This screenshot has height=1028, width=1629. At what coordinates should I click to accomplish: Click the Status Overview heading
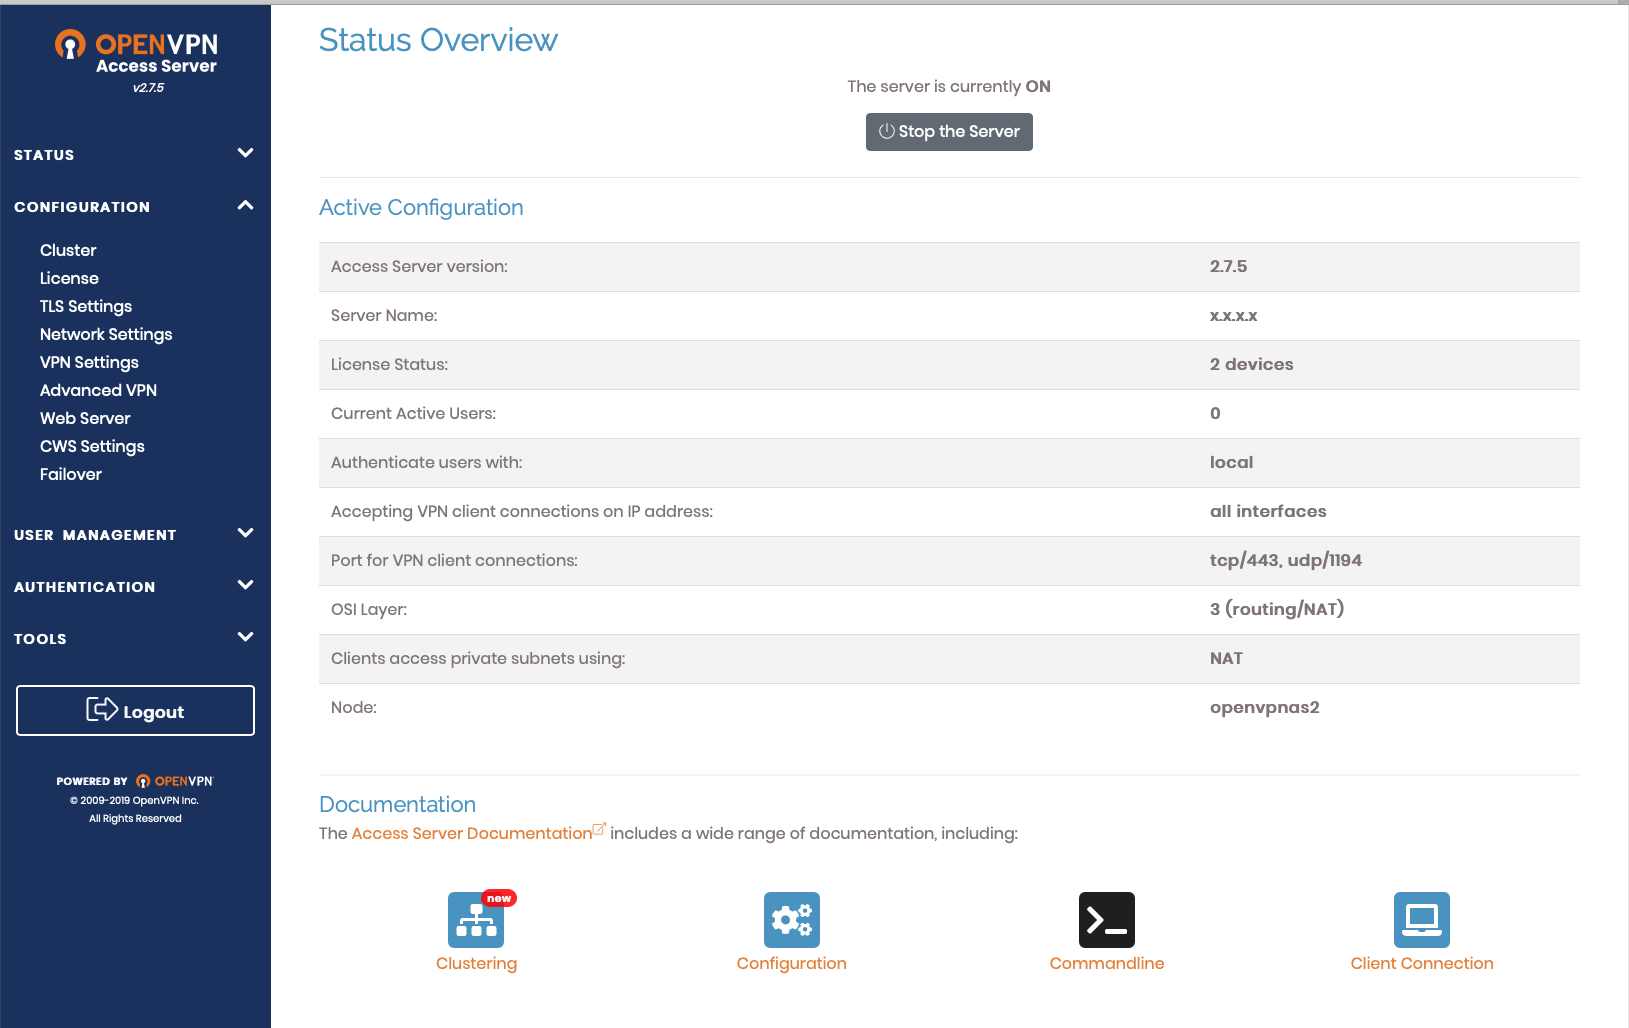click(x=438, y=40)
